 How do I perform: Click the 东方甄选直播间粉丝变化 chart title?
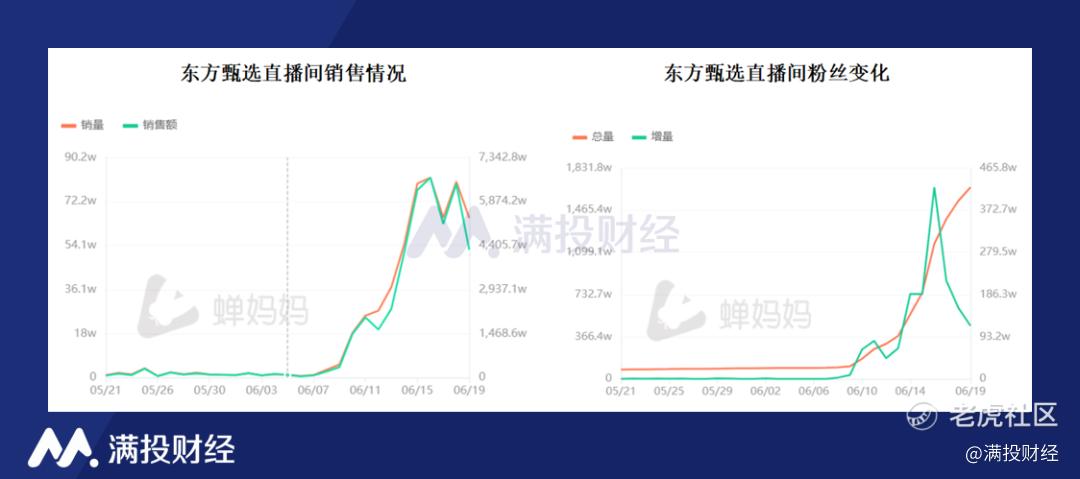777,73
